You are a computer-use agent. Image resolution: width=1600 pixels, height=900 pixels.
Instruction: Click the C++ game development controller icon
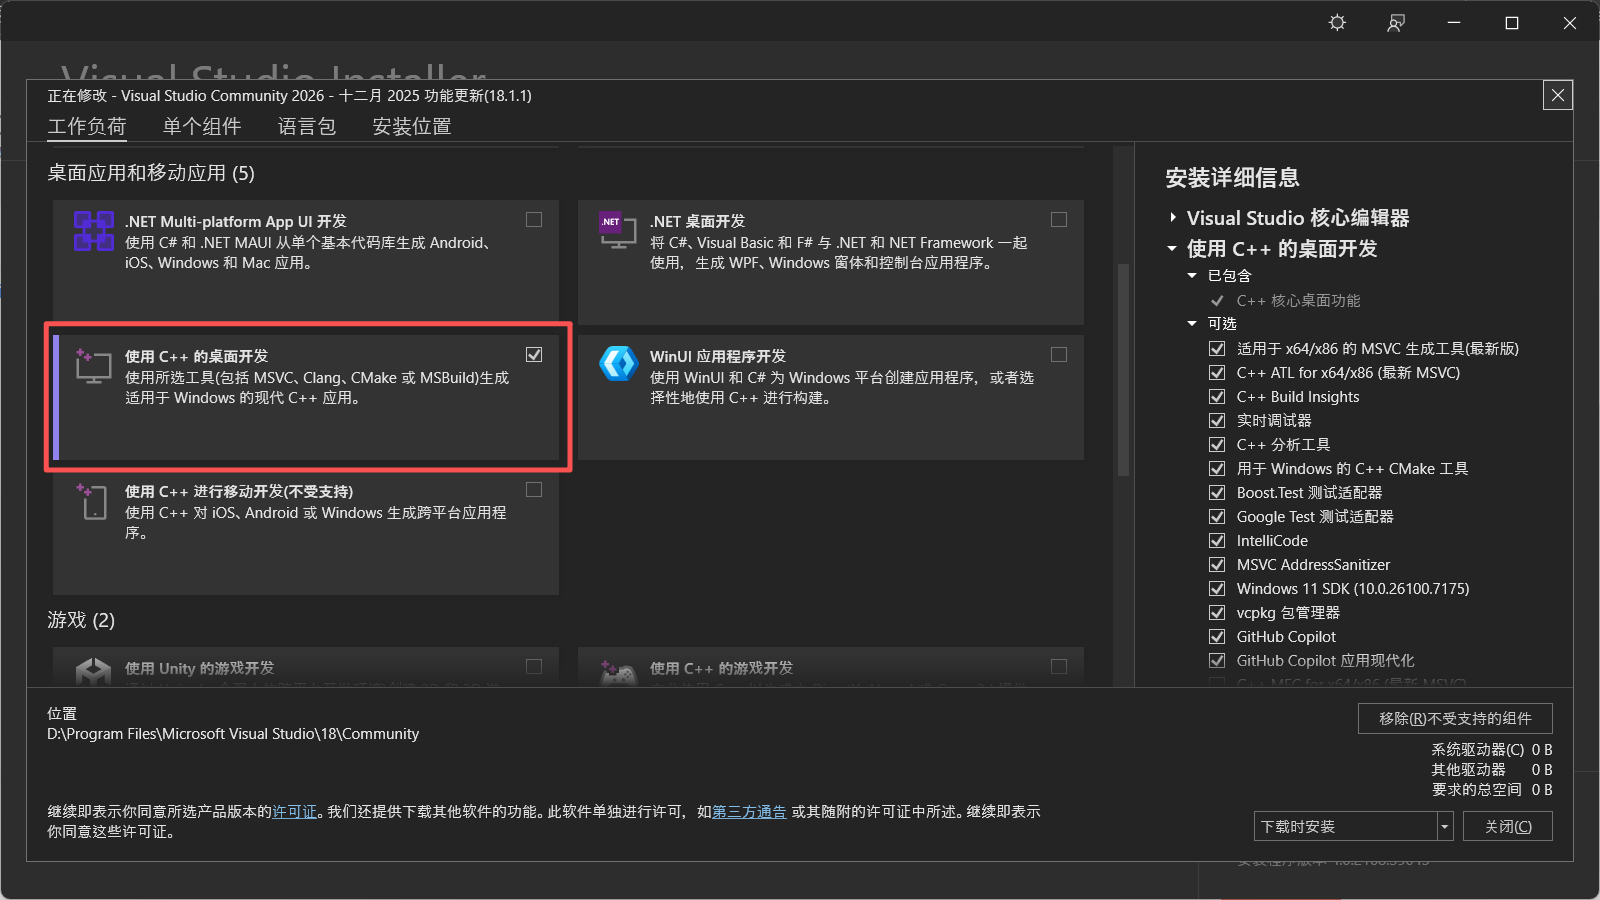click(618, 672)
